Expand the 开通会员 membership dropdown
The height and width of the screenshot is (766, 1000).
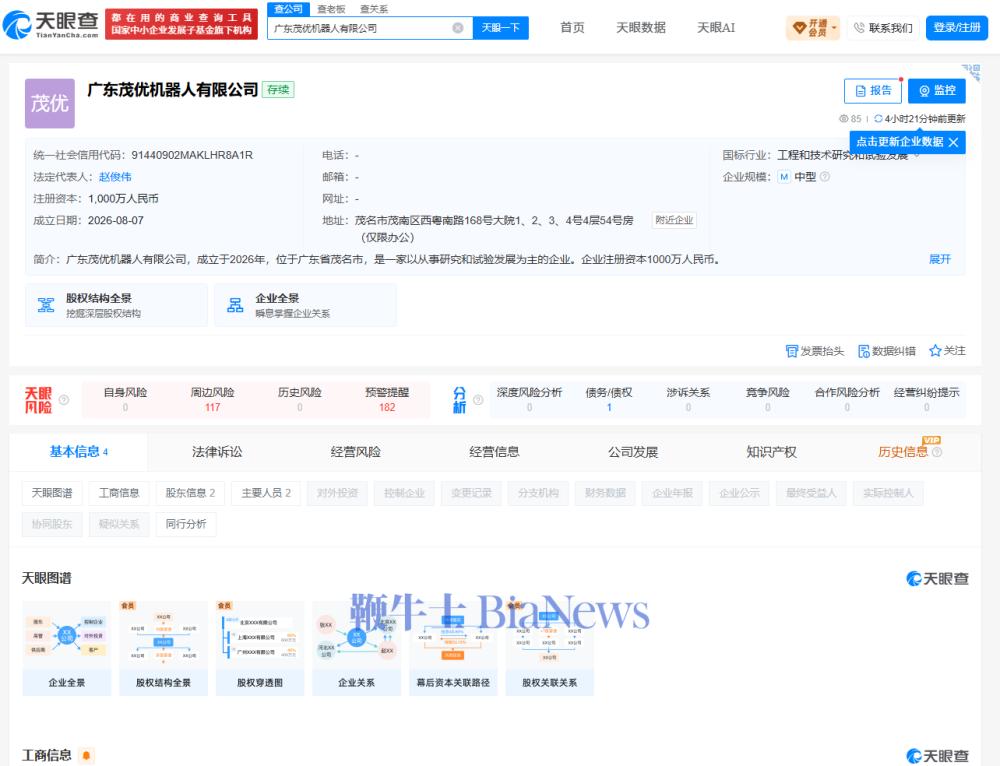(x=814, y=27)
